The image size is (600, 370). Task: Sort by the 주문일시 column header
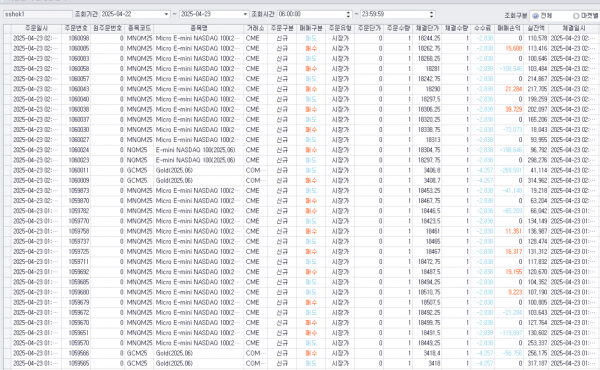(36, 28)
